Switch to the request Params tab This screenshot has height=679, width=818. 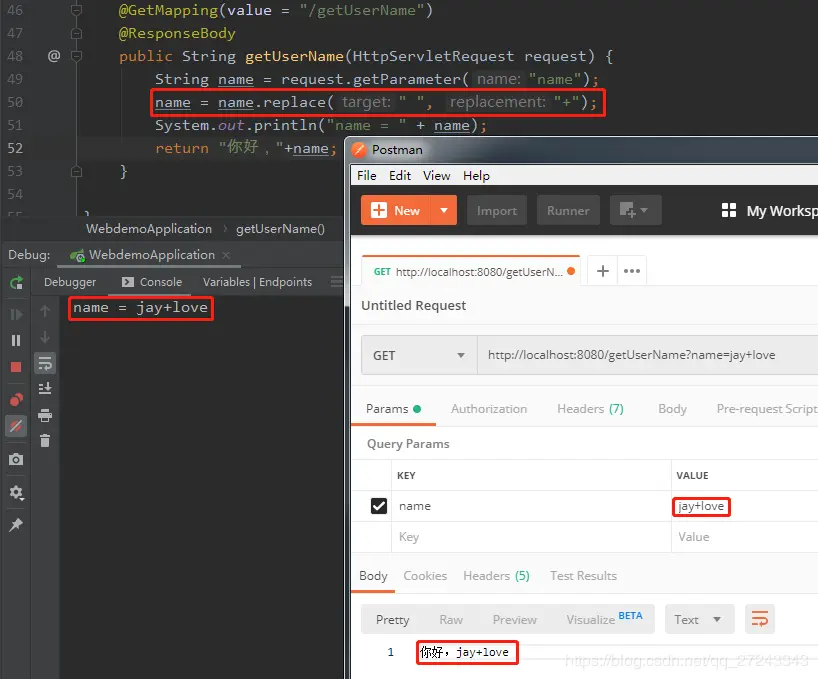coord(393,409)
